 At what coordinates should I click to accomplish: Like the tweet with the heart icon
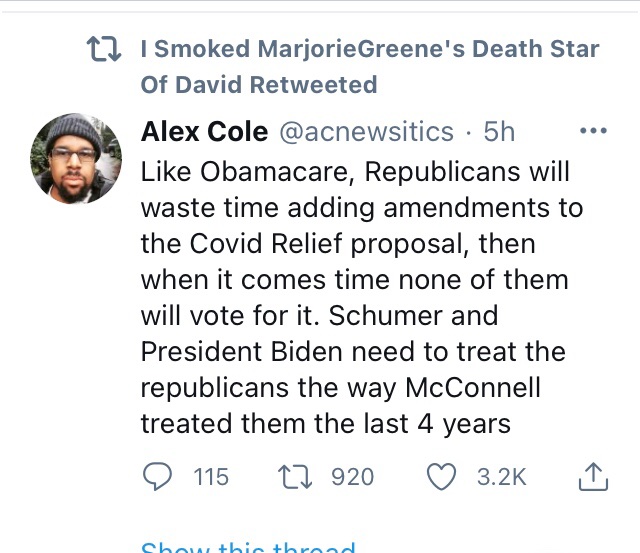[x=442, y=477]
